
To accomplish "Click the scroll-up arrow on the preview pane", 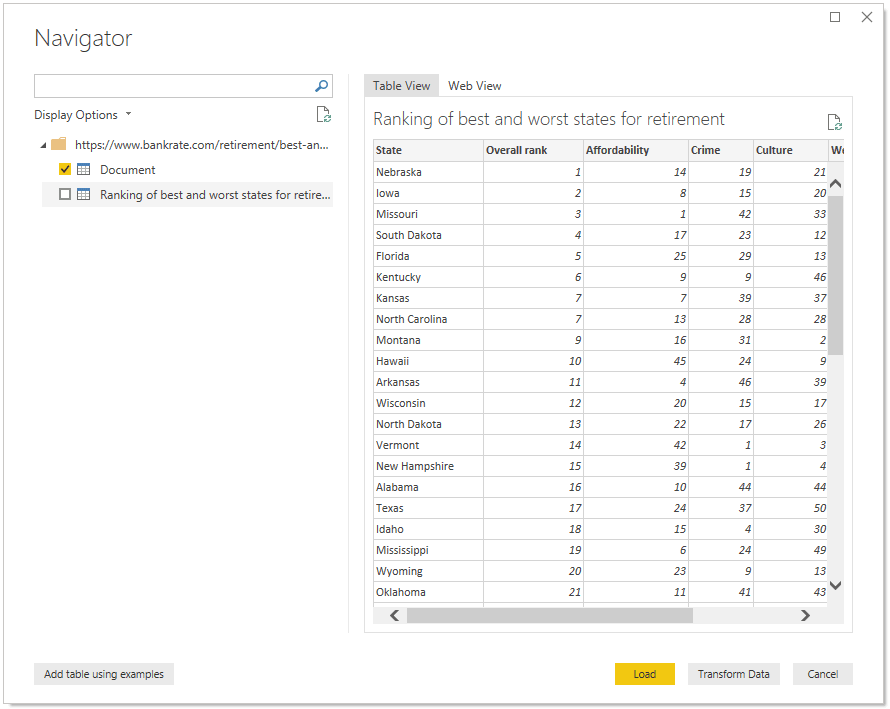I will pyautogui.click(x=835, y=183).
